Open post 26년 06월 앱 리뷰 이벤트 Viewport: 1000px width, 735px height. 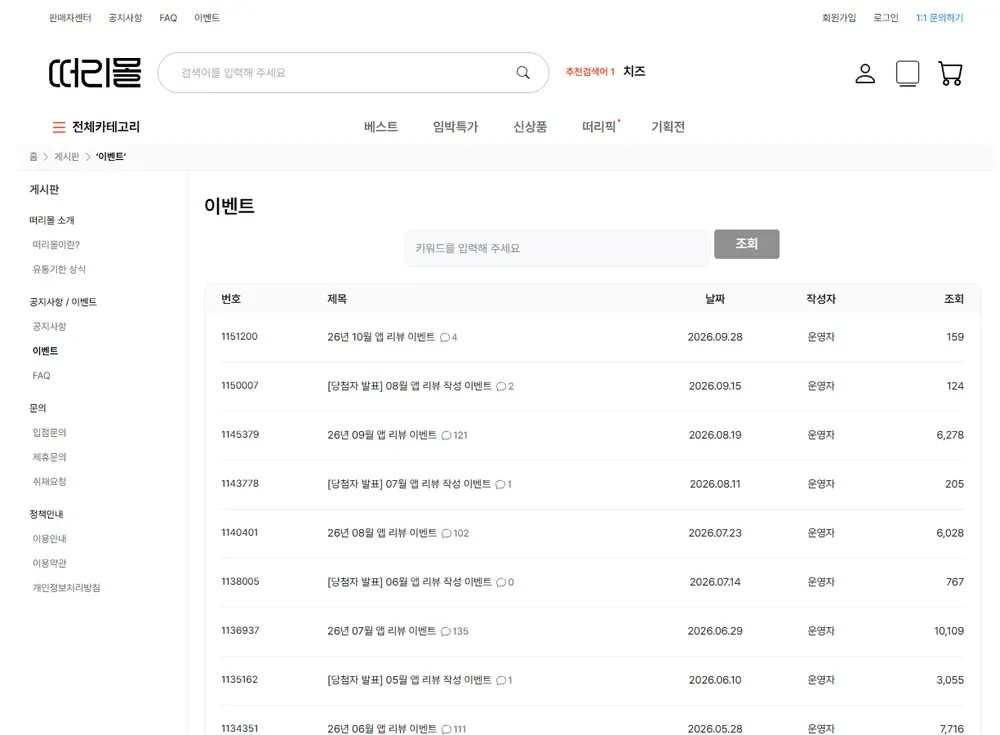pos(382,729)
